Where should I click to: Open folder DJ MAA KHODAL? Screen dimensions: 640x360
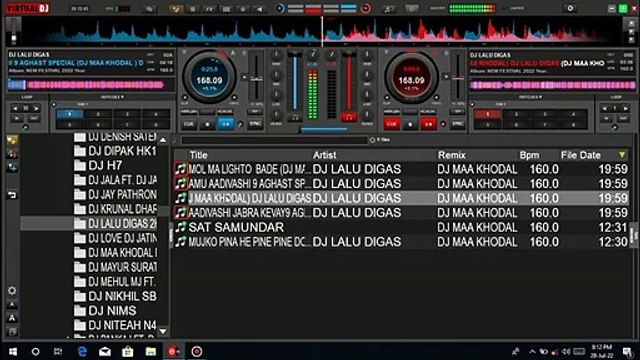(116, 253)
